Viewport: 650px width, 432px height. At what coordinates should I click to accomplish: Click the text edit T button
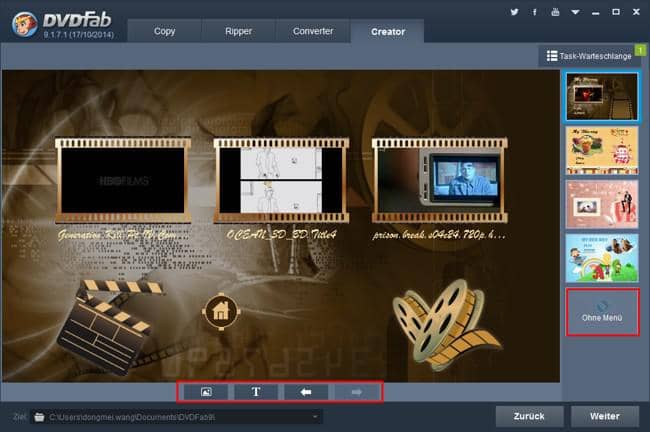coord(256,392)
